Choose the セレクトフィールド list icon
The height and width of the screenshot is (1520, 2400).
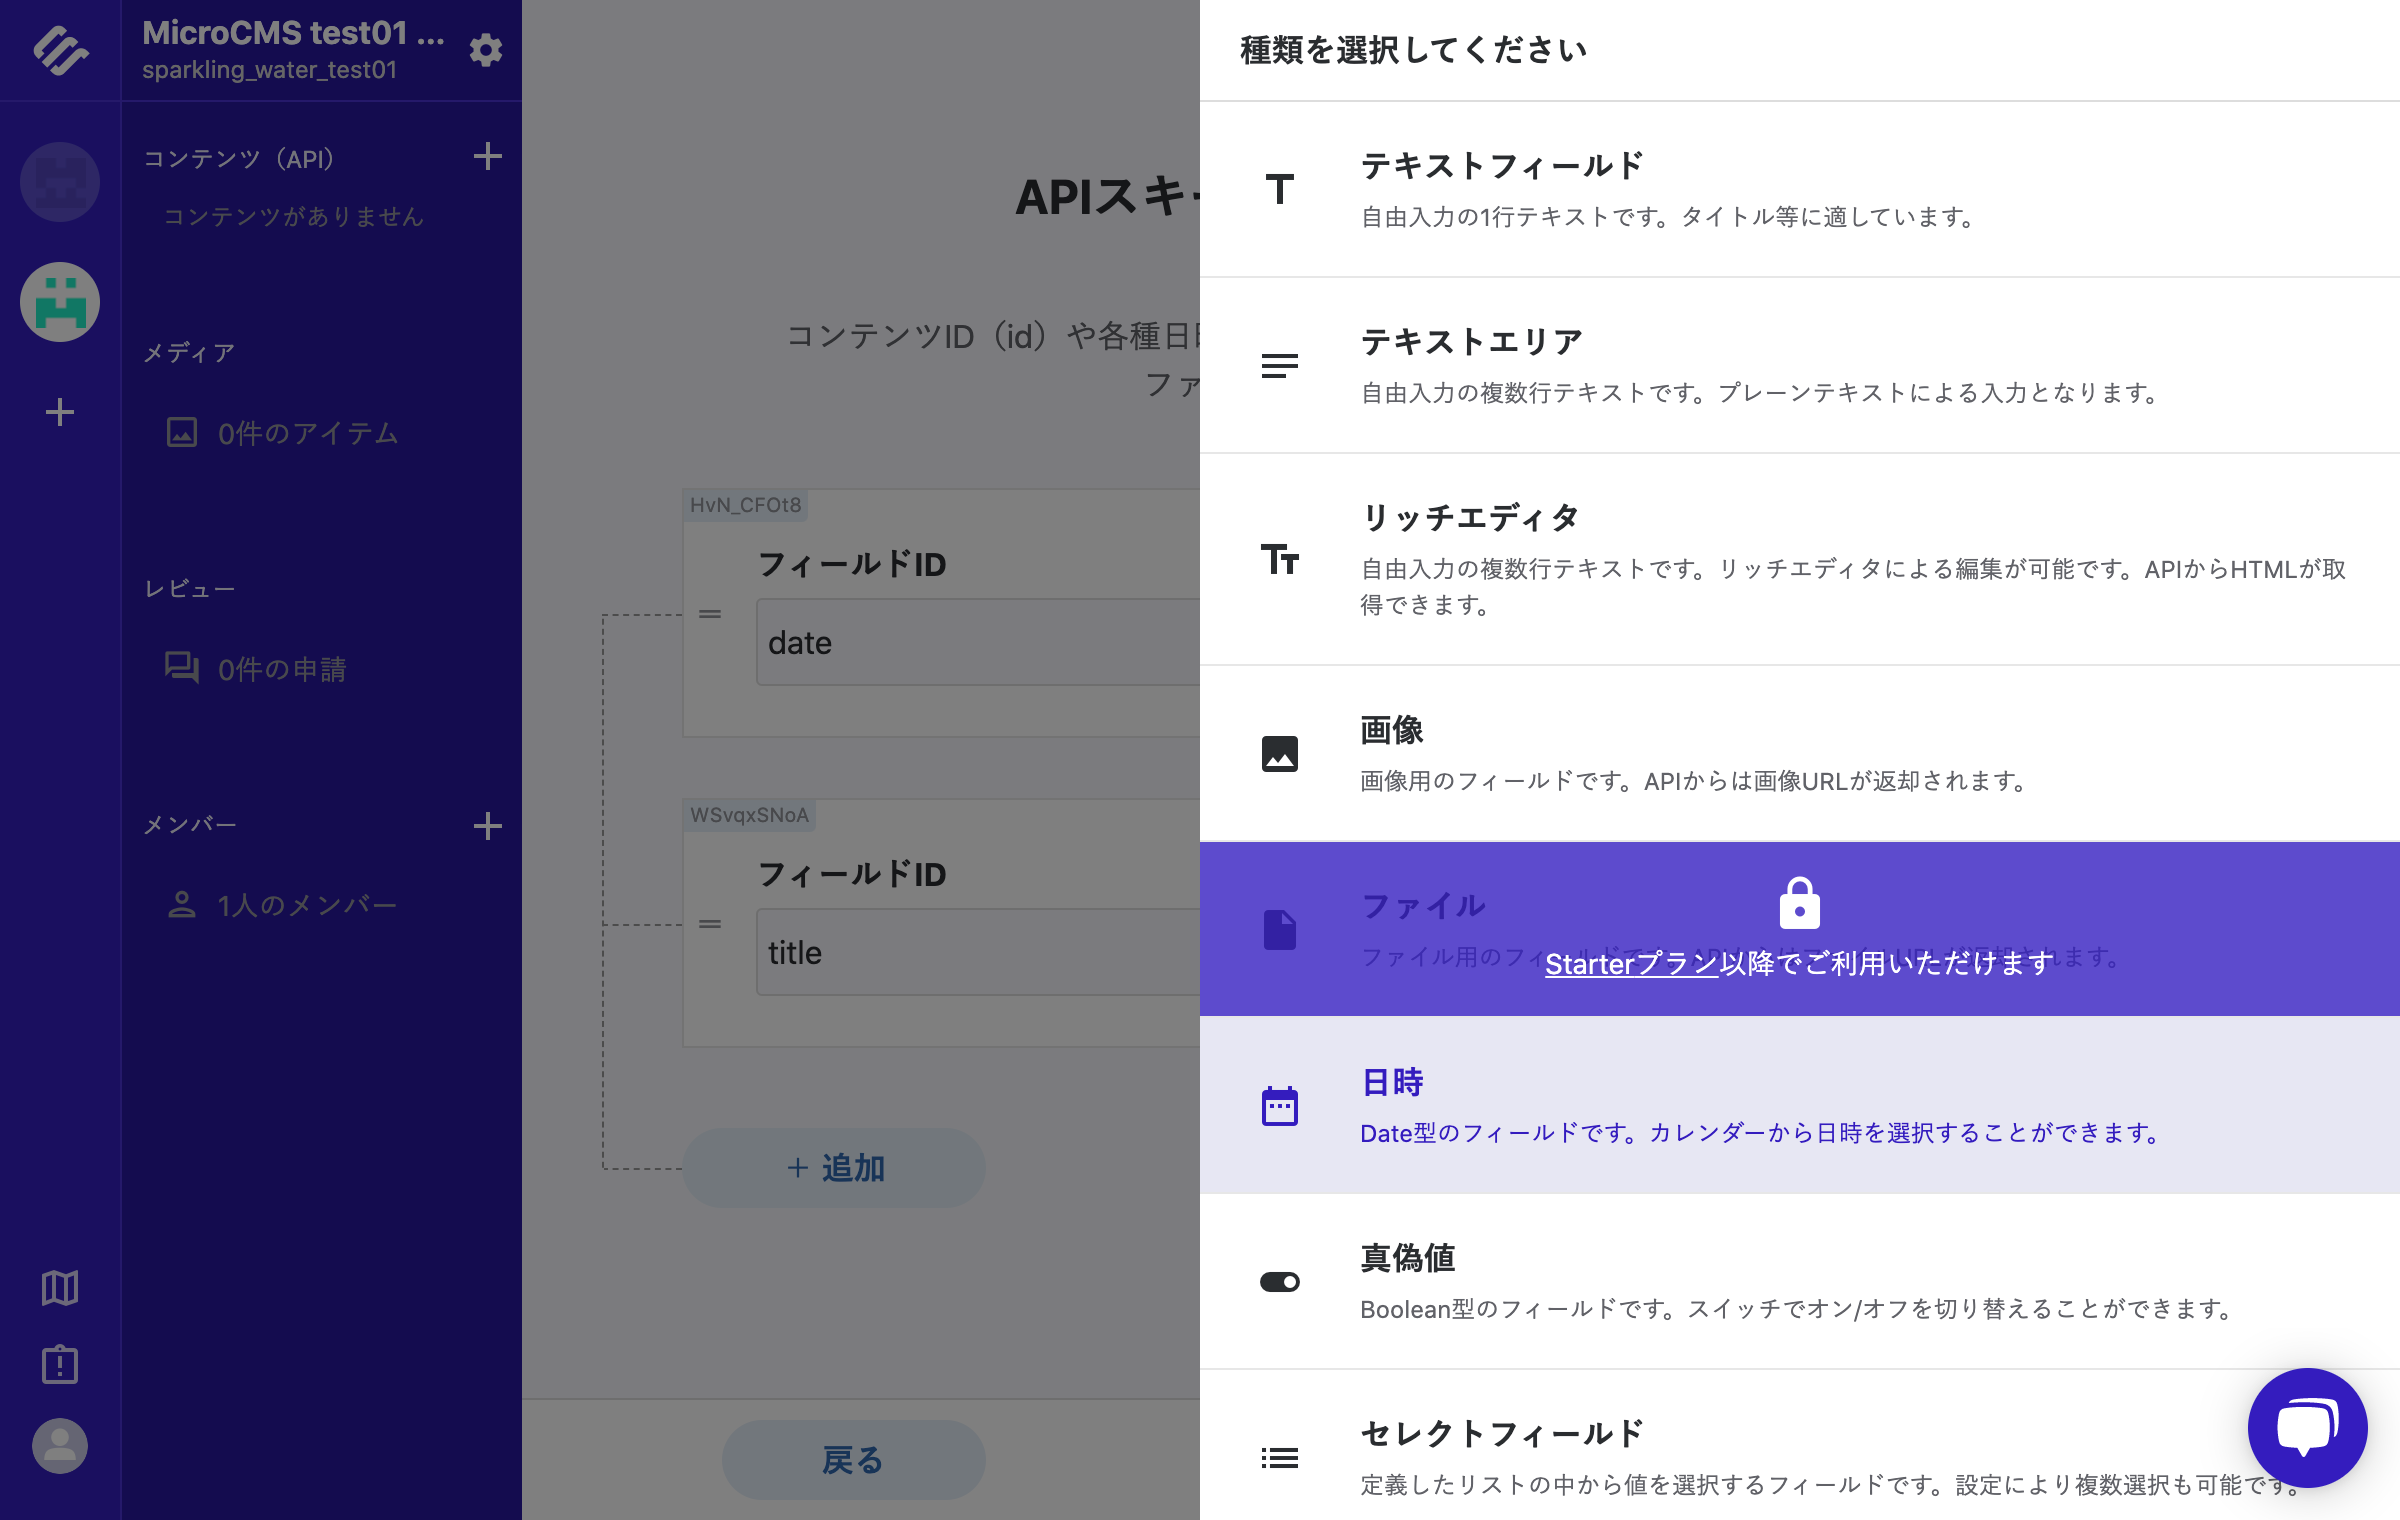tap(1280, 1458)
